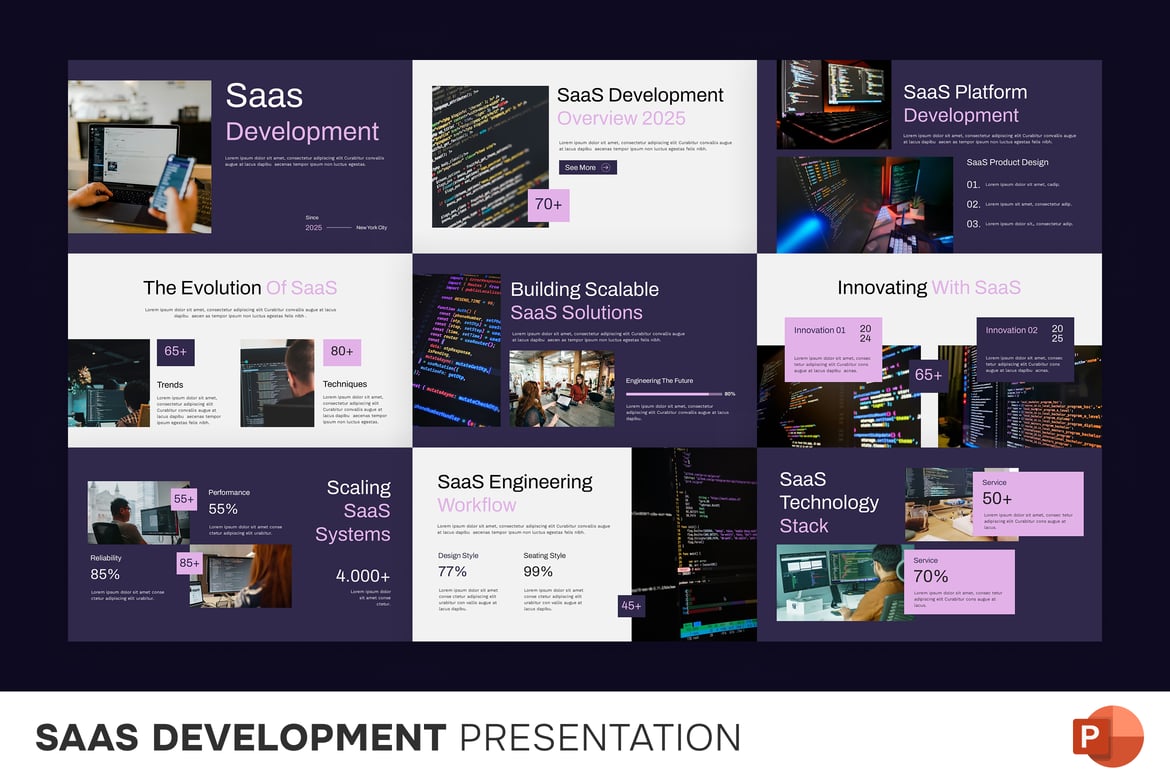Click the 'SaaS Product Design' label
The image size is (1170, 780).
tap(1007, 162)
